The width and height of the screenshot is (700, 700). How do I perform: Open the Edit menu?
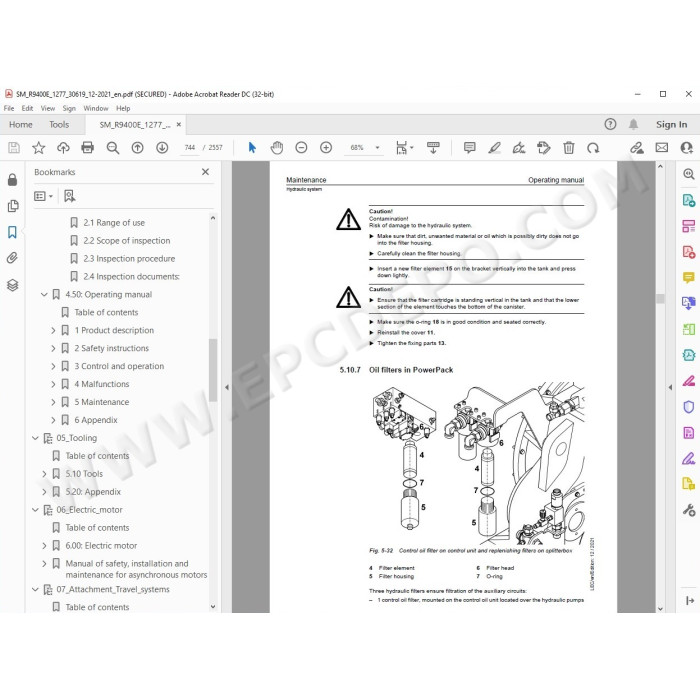point(27,108)
